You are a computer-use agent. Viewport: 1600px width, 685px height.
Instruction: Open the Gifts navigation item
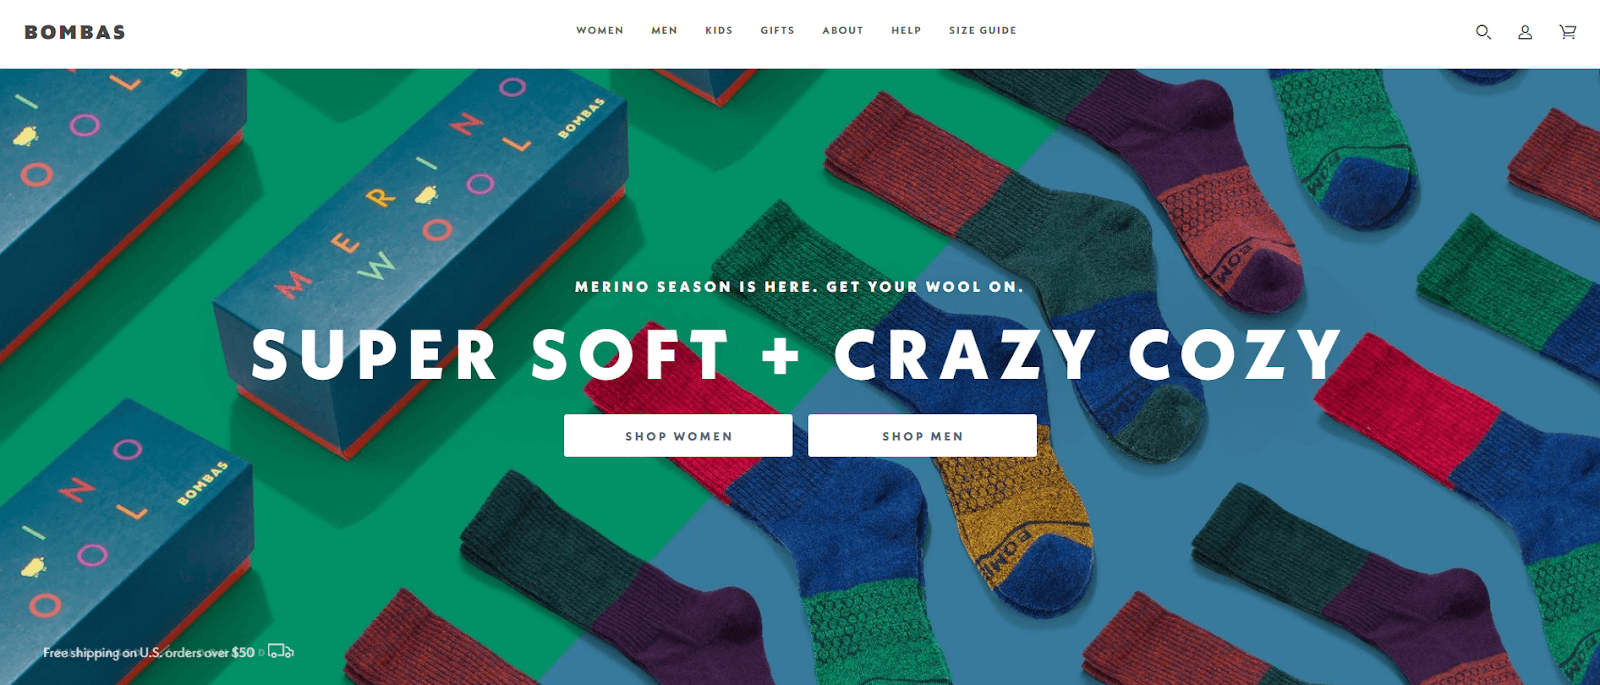click(x=777, y=31)
